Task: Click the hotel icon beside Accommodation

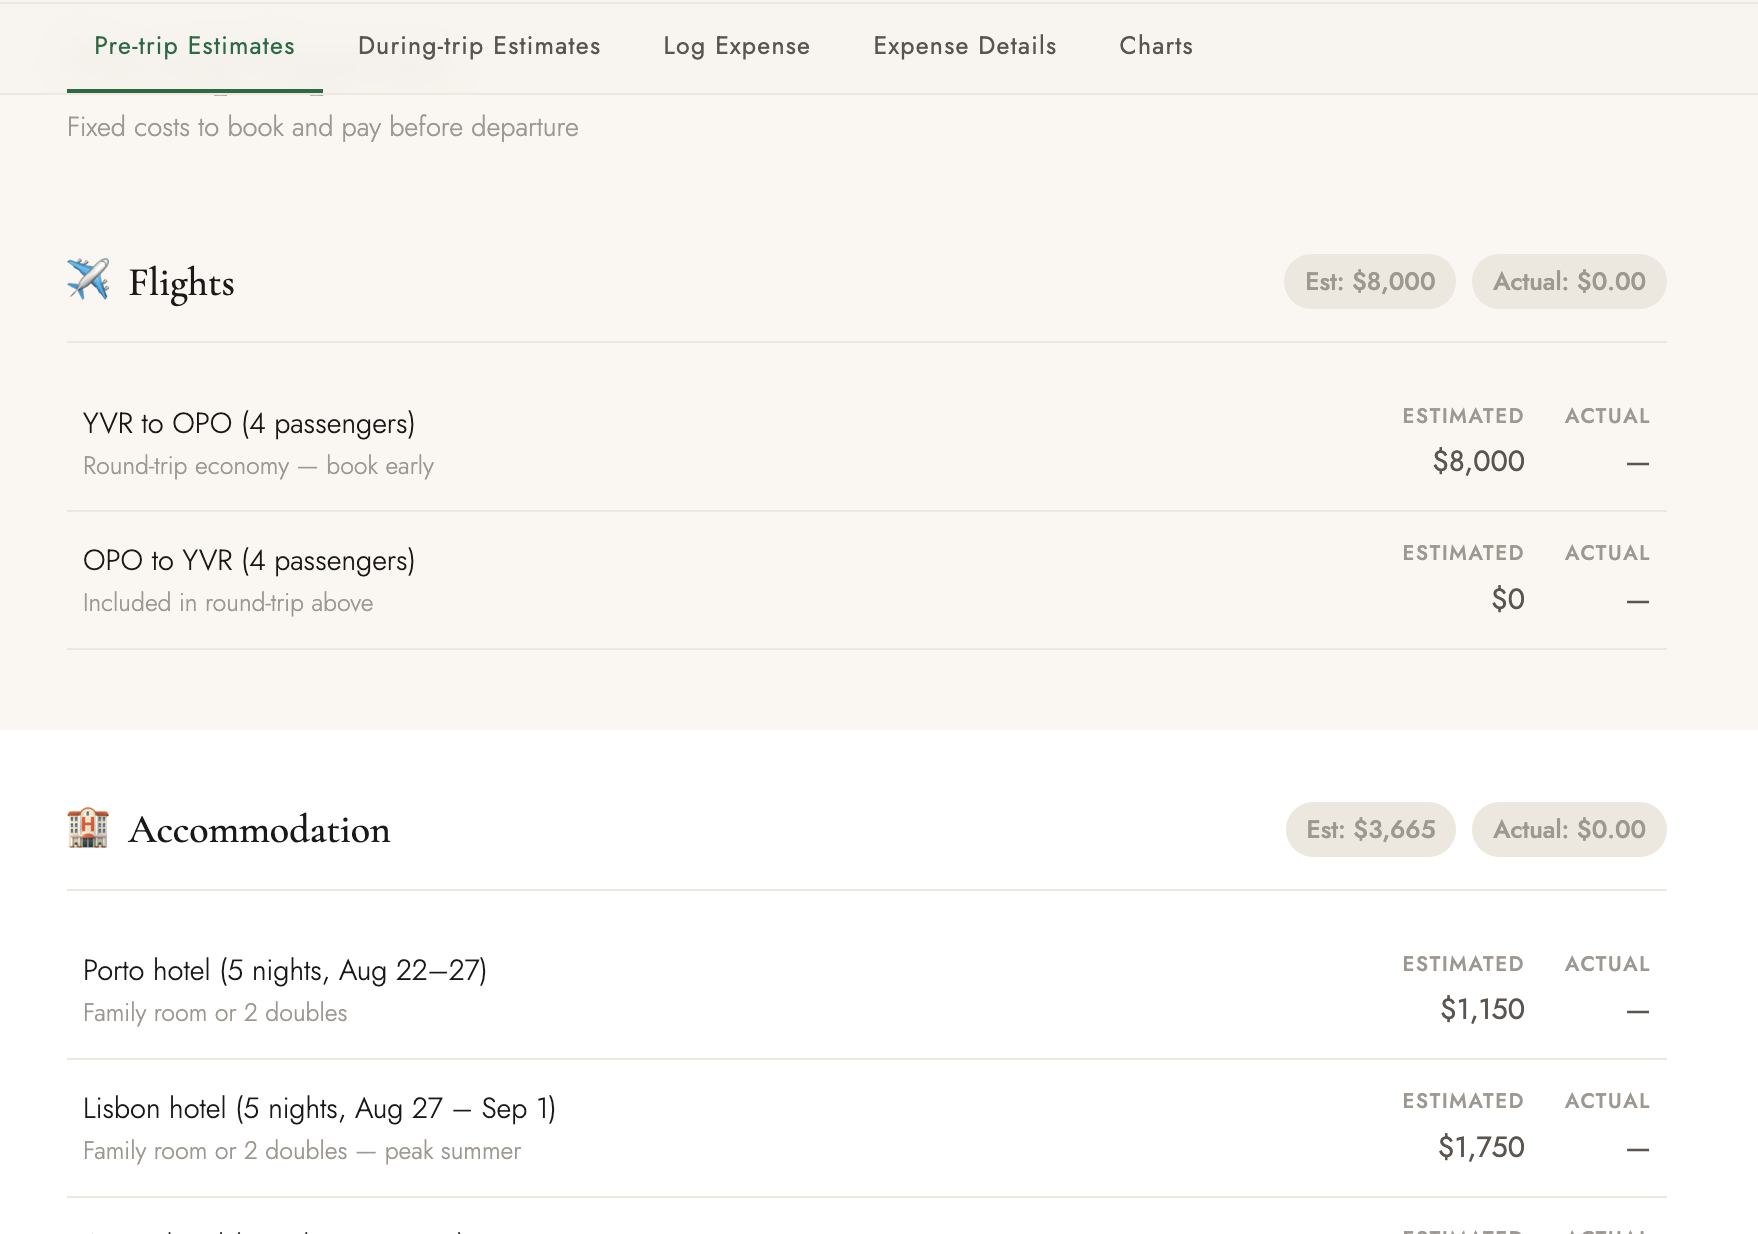Action: [x=88, y=828]
